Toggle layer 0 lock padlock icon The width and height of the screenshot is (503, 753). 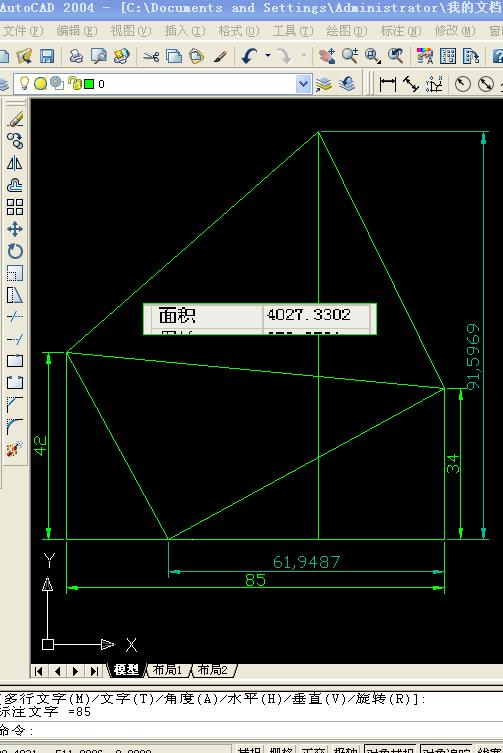click(75, 84)
